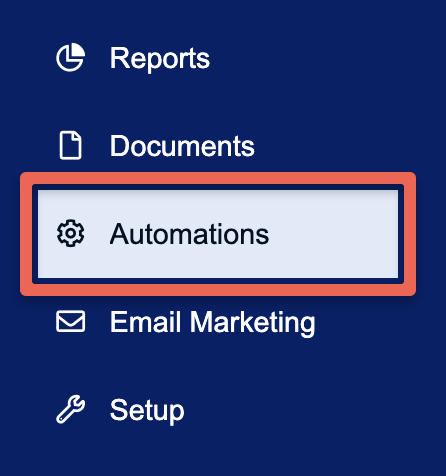Navigate to Documents via its file icon
This screenshot has width=446, height=476.
point(70,145)
